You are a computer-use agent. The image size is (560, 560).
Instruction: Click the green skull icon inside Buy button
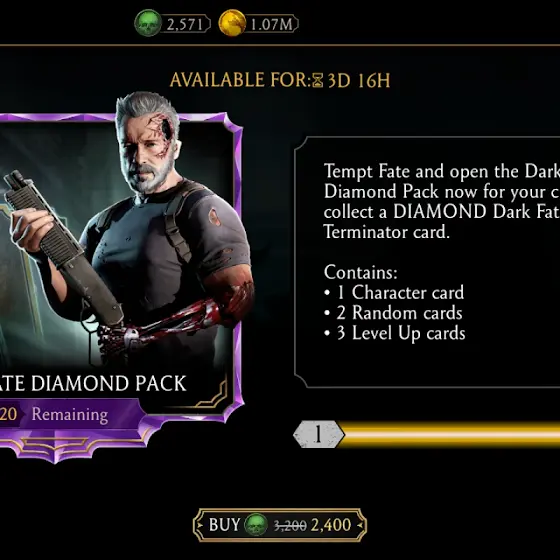point(256,525)
